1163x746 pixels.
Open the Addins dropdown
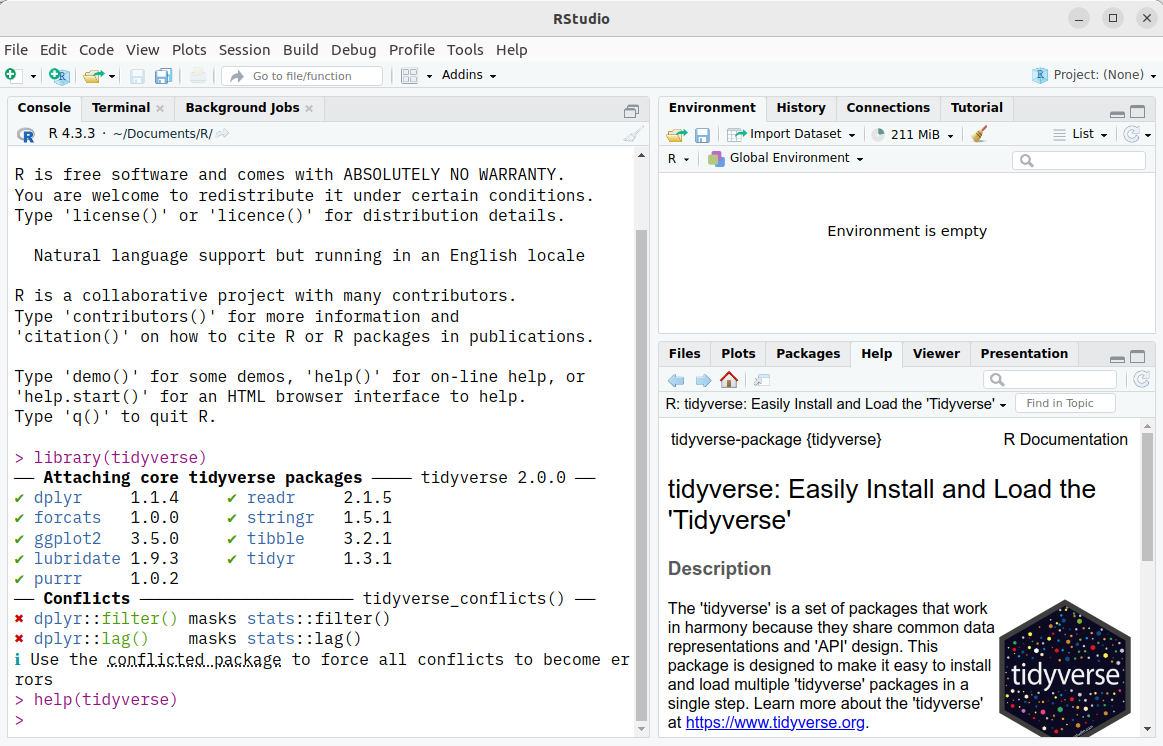tap(469, 75)
